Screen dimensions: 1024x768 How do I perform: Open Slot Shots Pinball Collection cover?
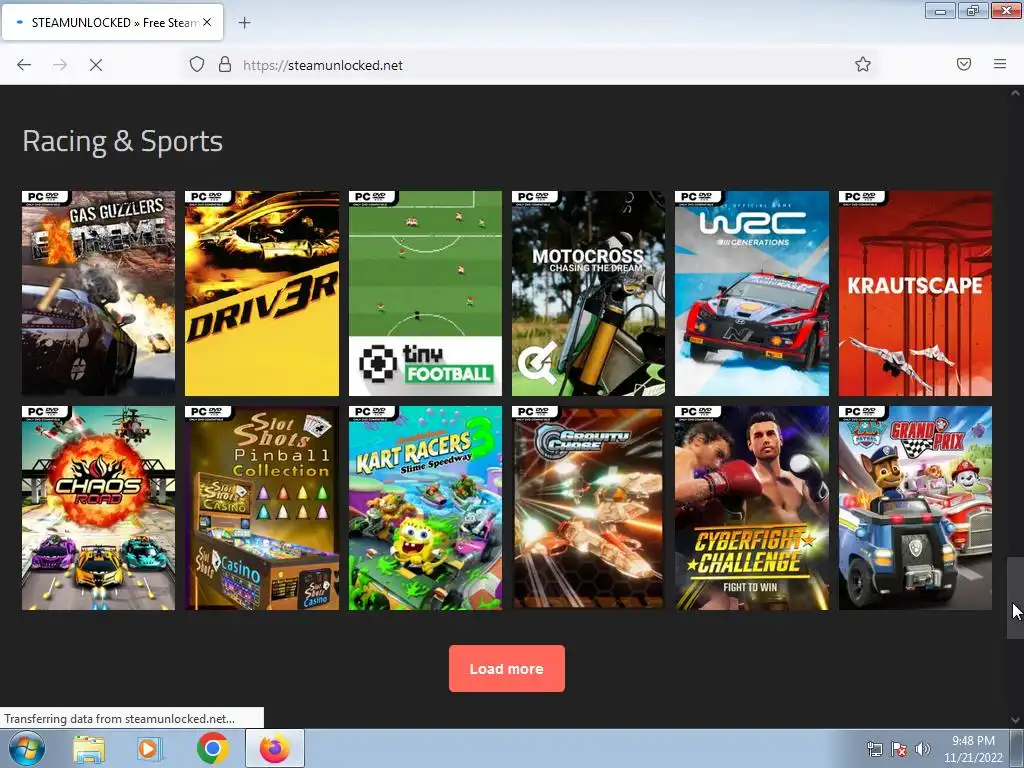click(x=262, y=508)
